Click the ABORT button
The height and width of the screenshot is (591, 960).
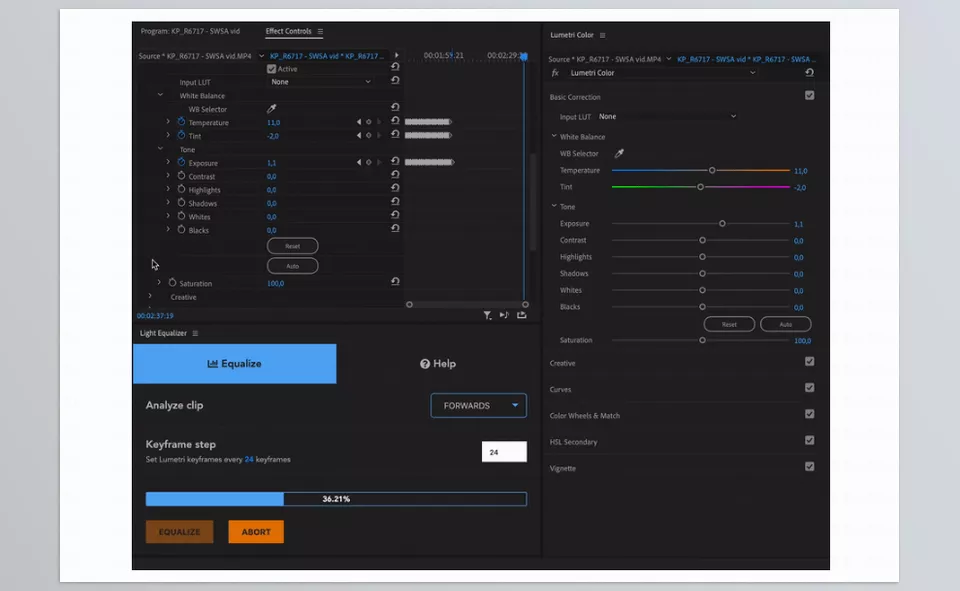click(x=256, y=532)
